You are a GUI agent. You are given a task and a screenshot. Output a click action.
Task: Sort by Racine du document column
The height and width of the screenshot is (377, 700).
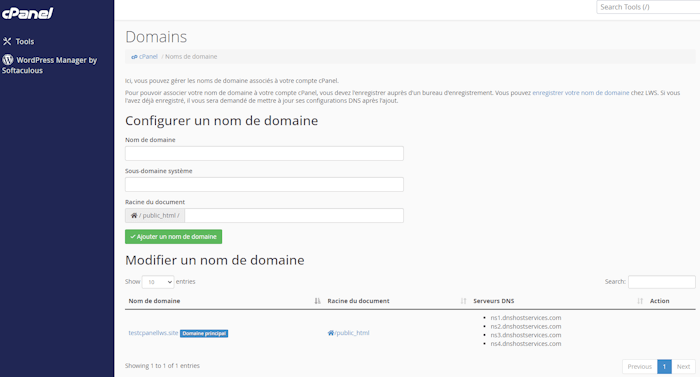point(396,301)
